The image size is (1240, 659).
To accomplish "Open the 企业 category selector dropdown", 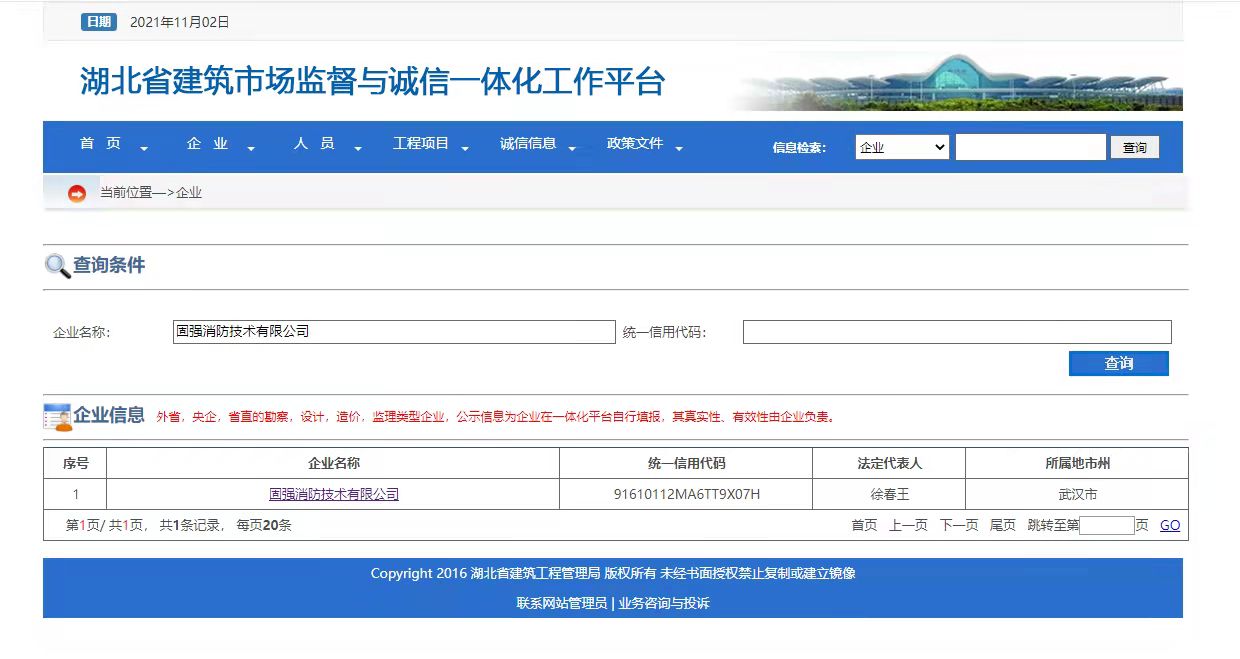I will pos(900,146).
